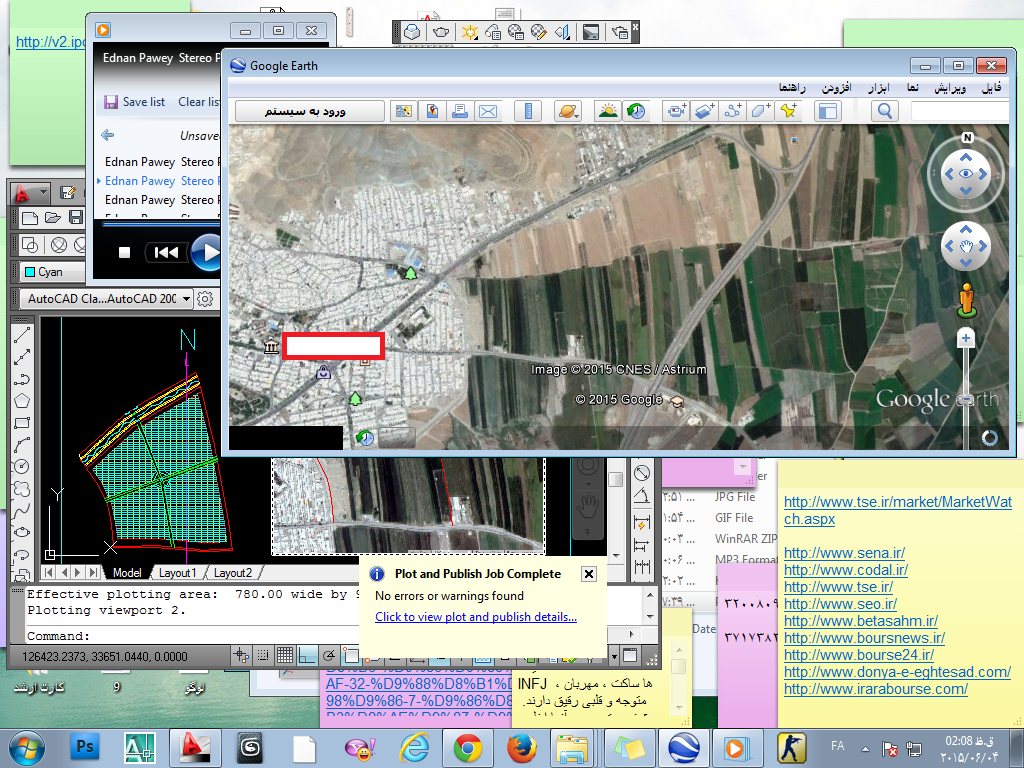Click the Google Earth search magnifier button
The height and width of the screenshot is (768, 1024).
tap(884, 111)
